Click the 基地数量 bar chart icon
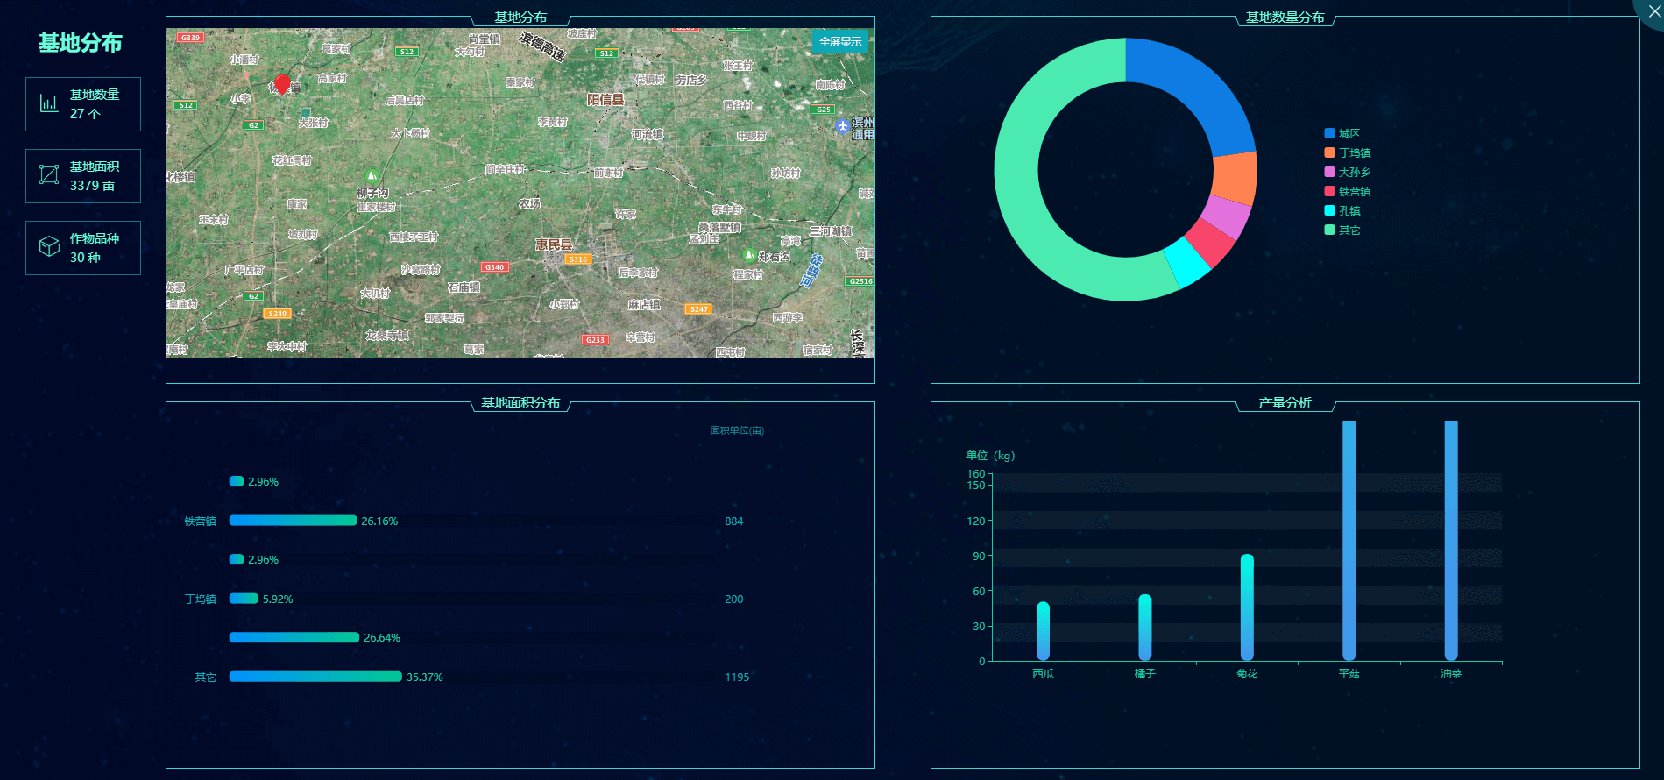This screenshot has width=1664, height=780. point(48,103)
